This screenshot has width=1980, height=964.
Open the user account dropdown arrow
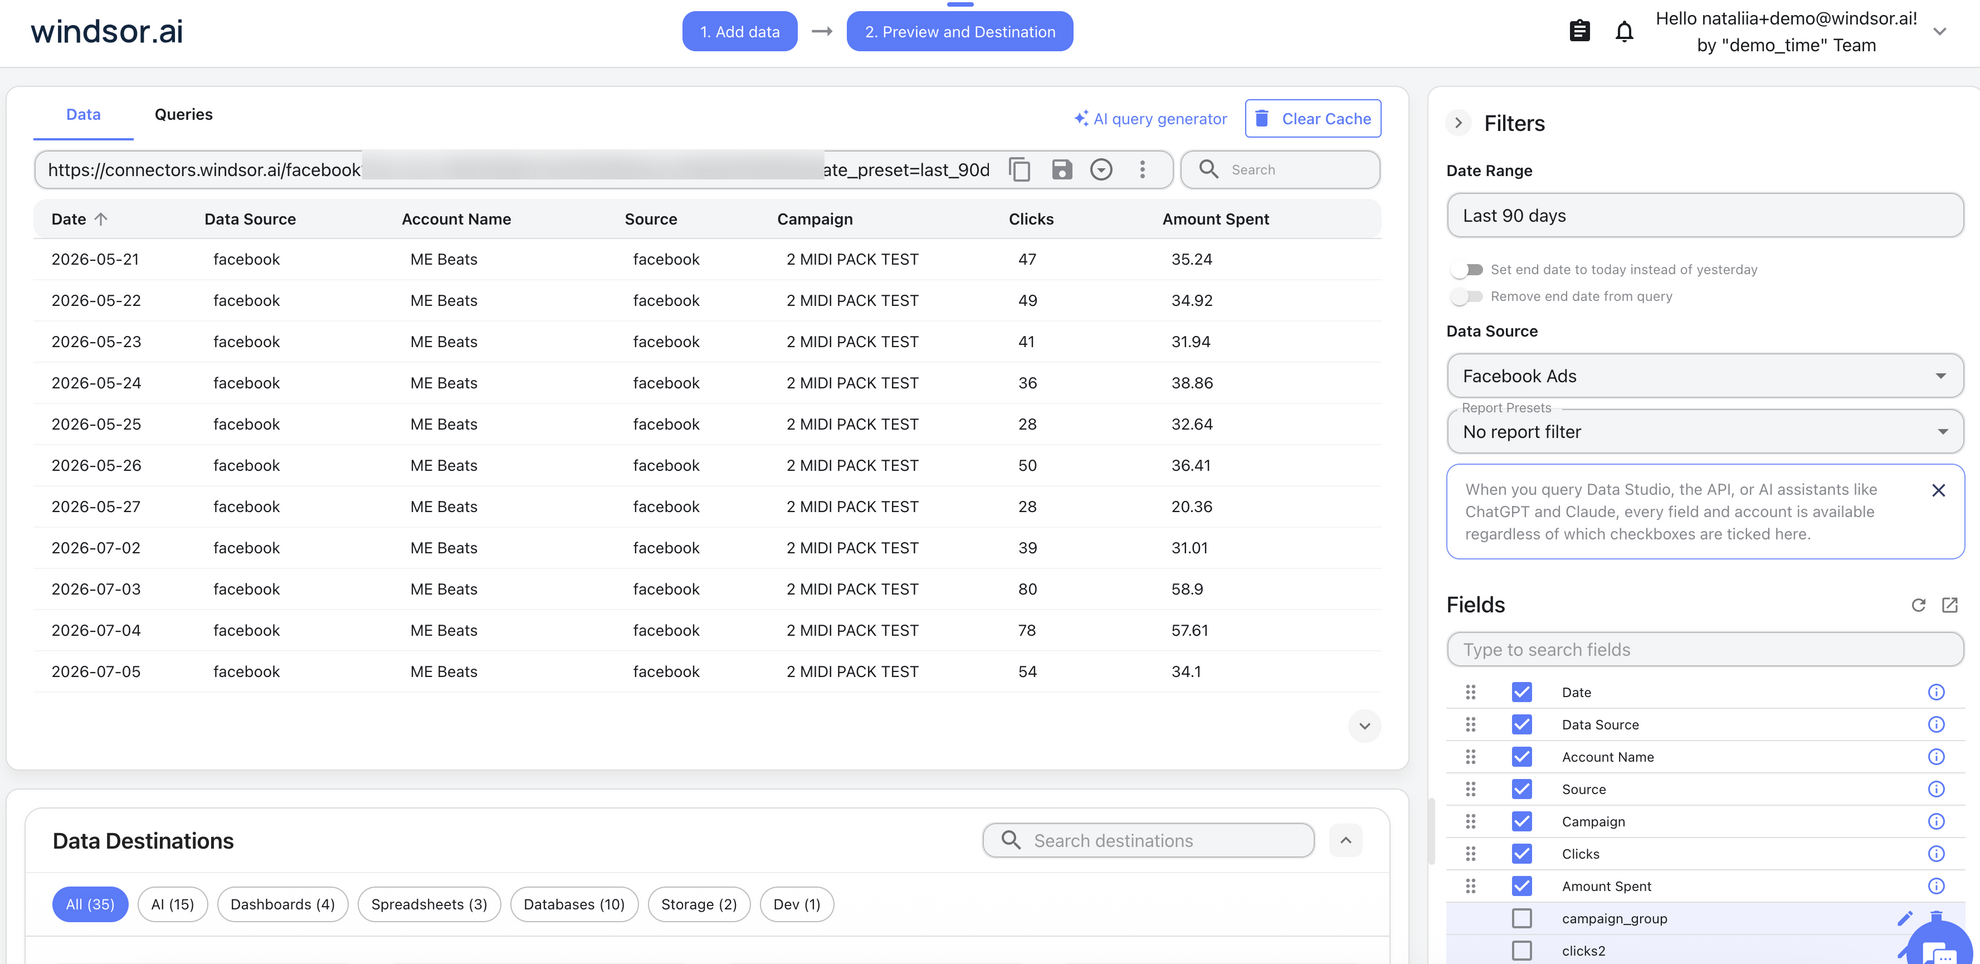pyautogui.click(x=1940, y=32)
